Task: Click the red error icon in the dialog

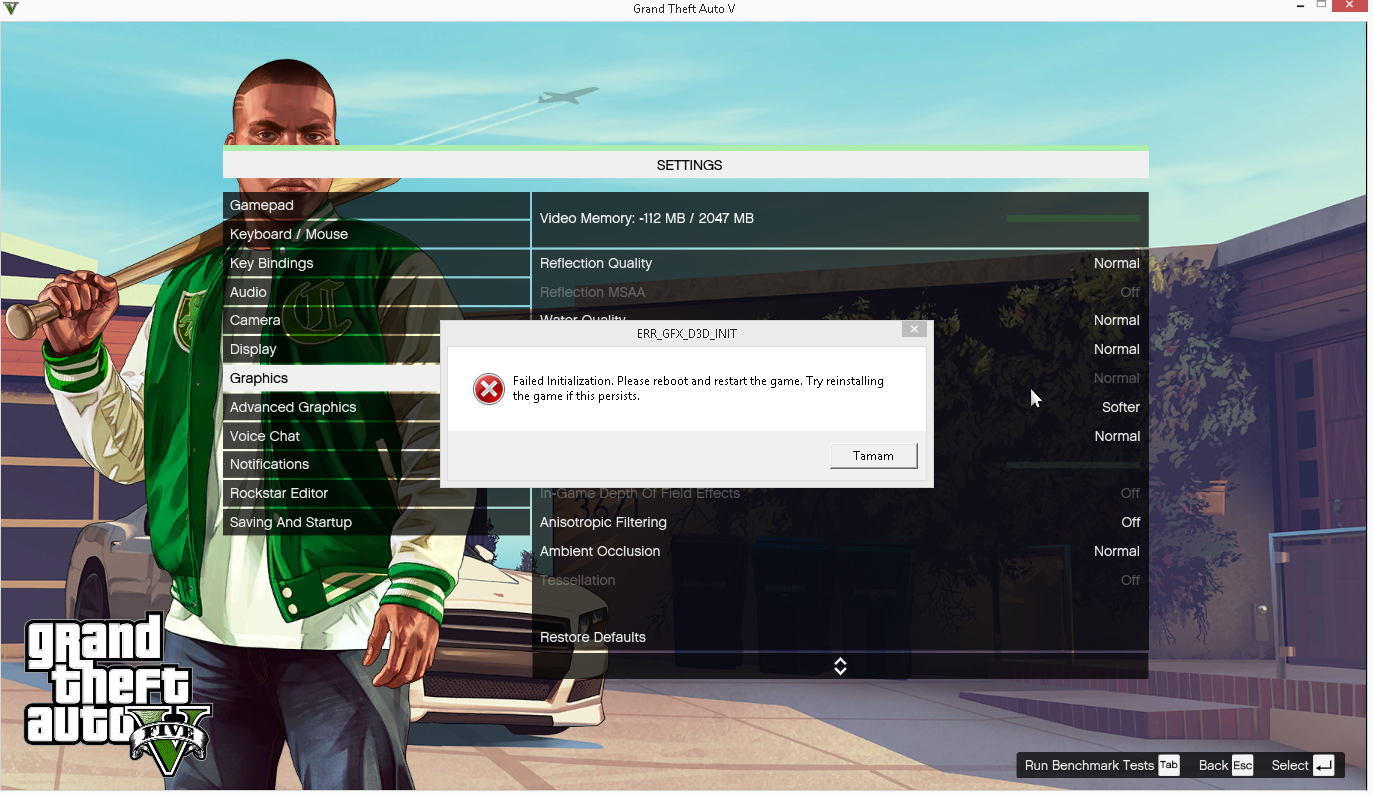Action: 489,389
